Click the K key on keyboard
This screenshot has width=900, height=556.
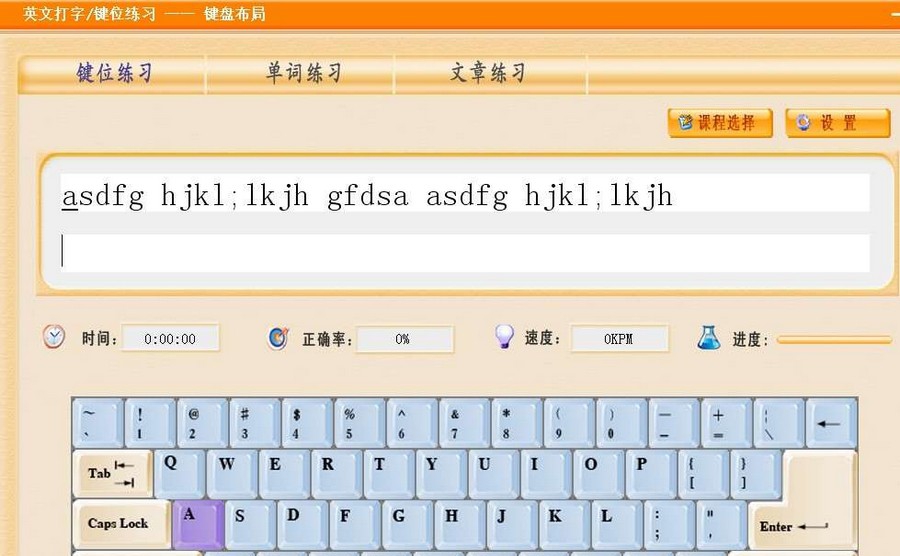pyautogui.click(x=564, y=524)
